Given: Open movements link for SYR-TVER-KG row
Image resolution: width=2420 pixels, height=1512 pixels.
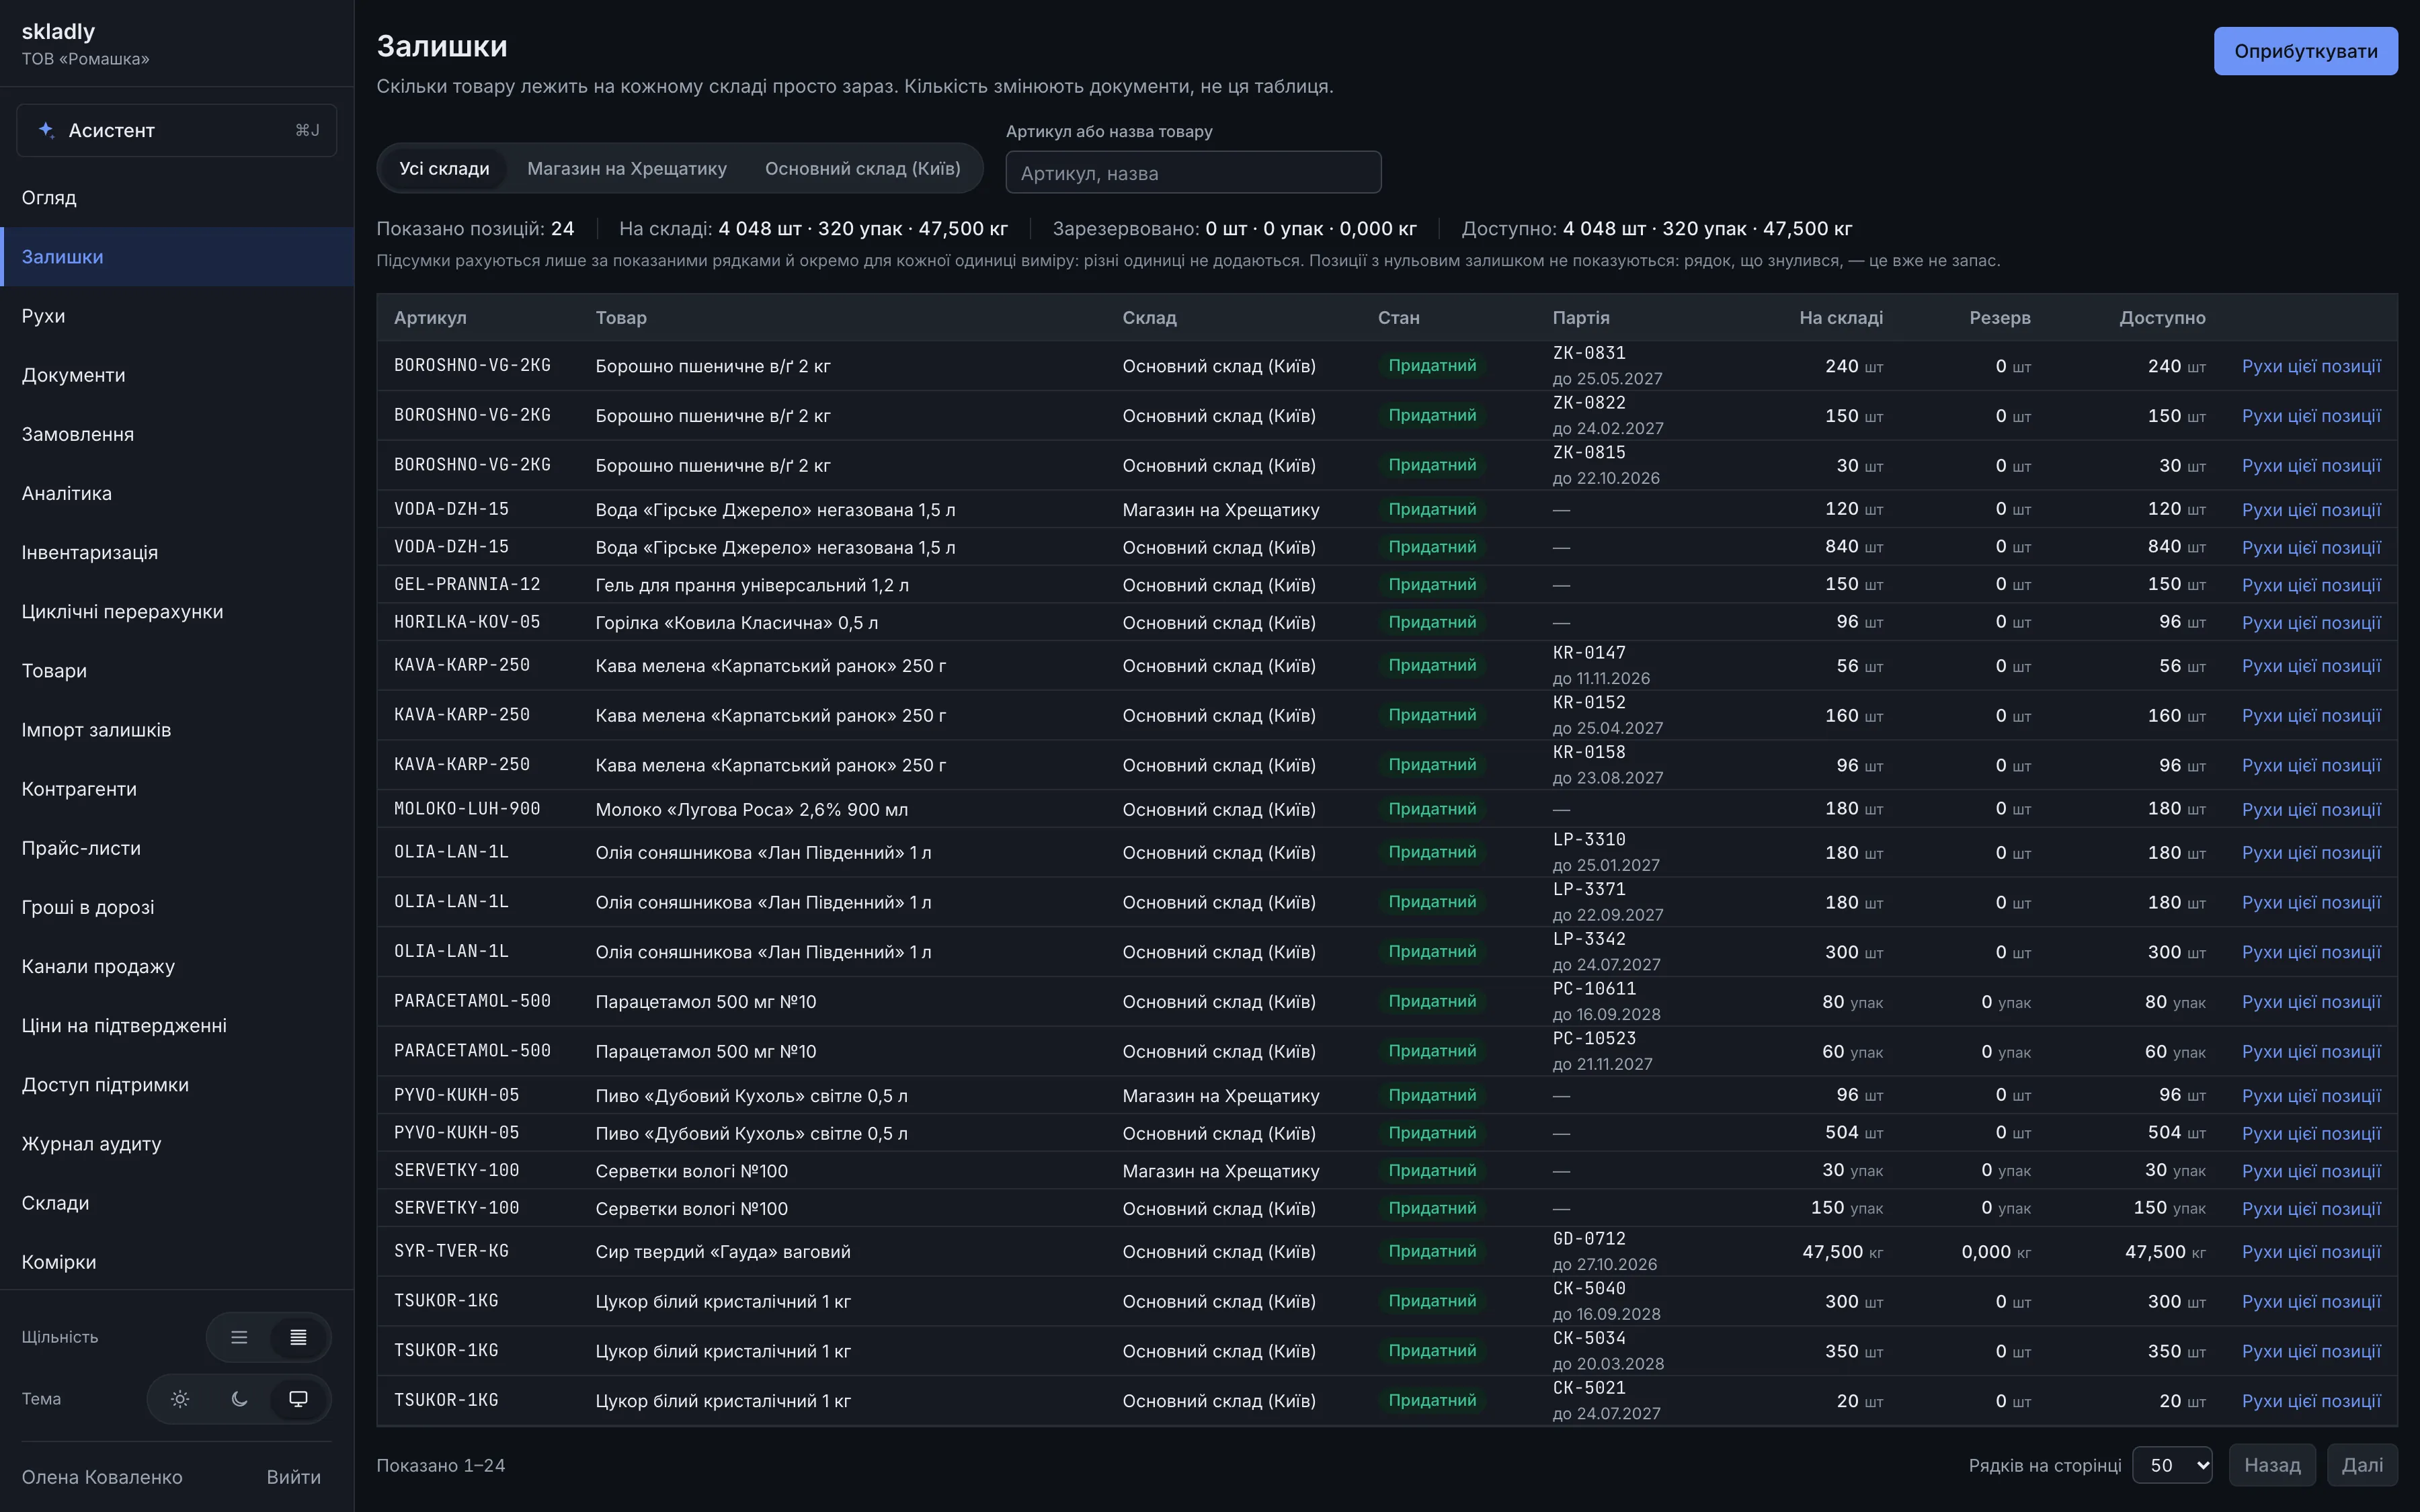Looking at the screenshot, I should pyautogui.click(x=2310, y=1251).
